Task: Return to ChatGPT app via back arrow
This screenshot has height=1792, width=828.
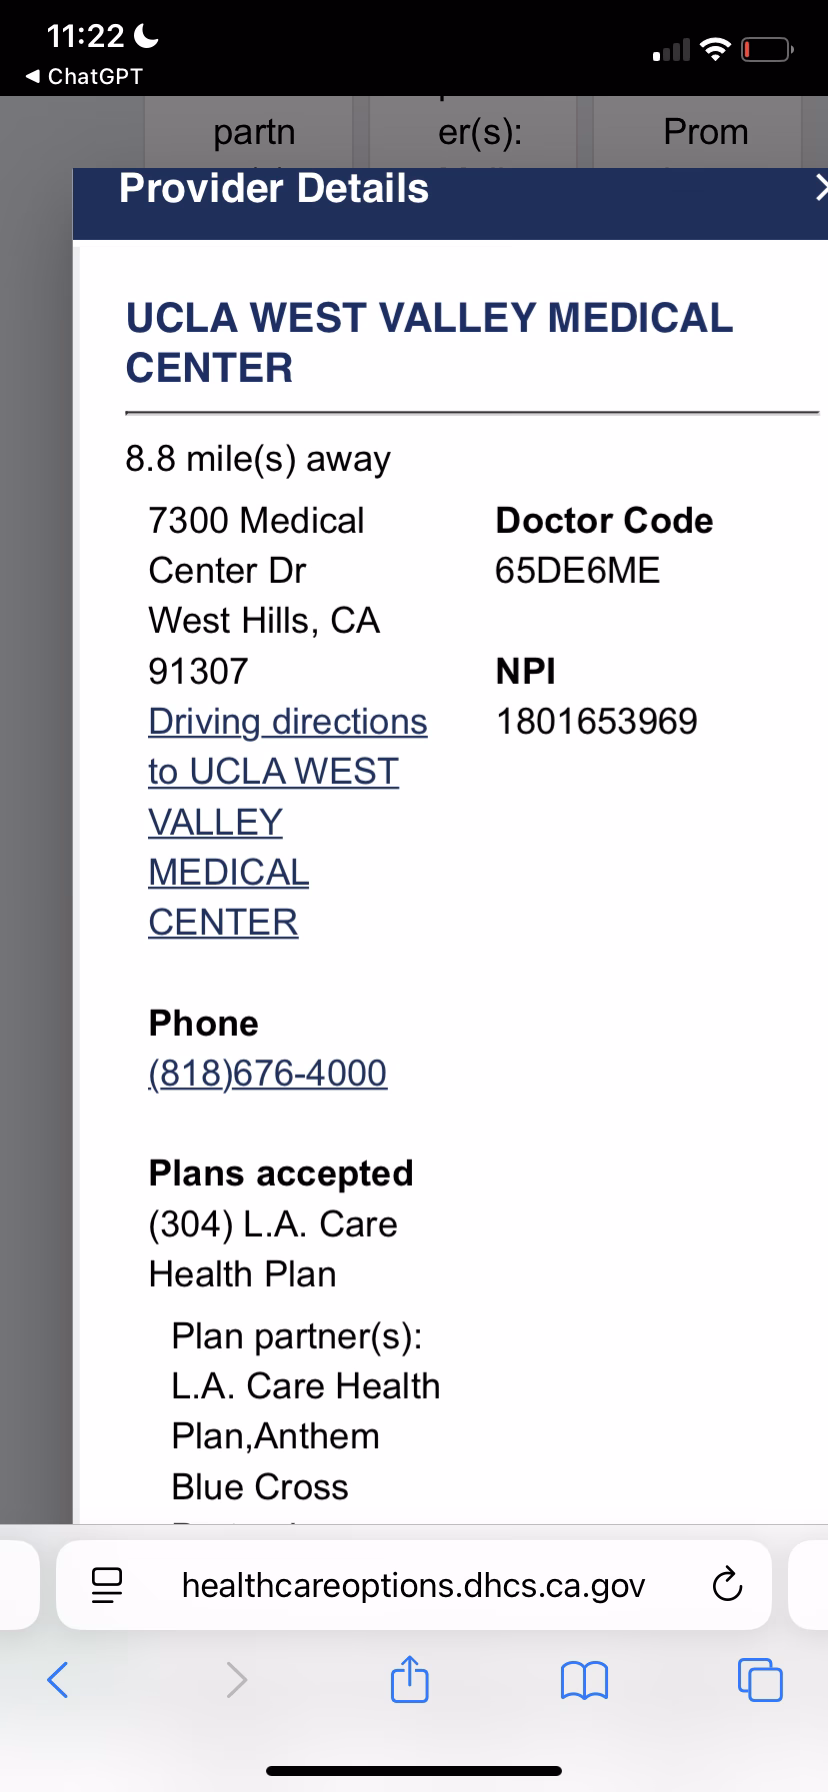Action: (x=84, y=76)
